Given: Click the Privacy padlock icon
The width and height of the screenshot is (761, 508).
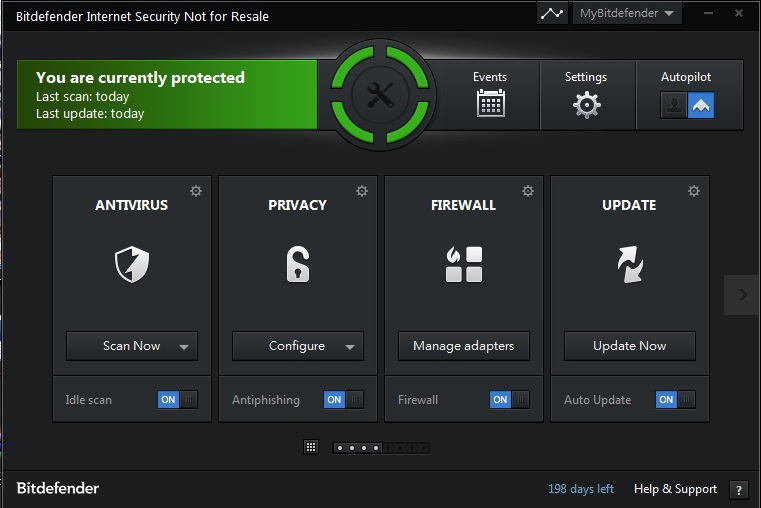Looking at the screenshot, I should click(x=297, y=265).
